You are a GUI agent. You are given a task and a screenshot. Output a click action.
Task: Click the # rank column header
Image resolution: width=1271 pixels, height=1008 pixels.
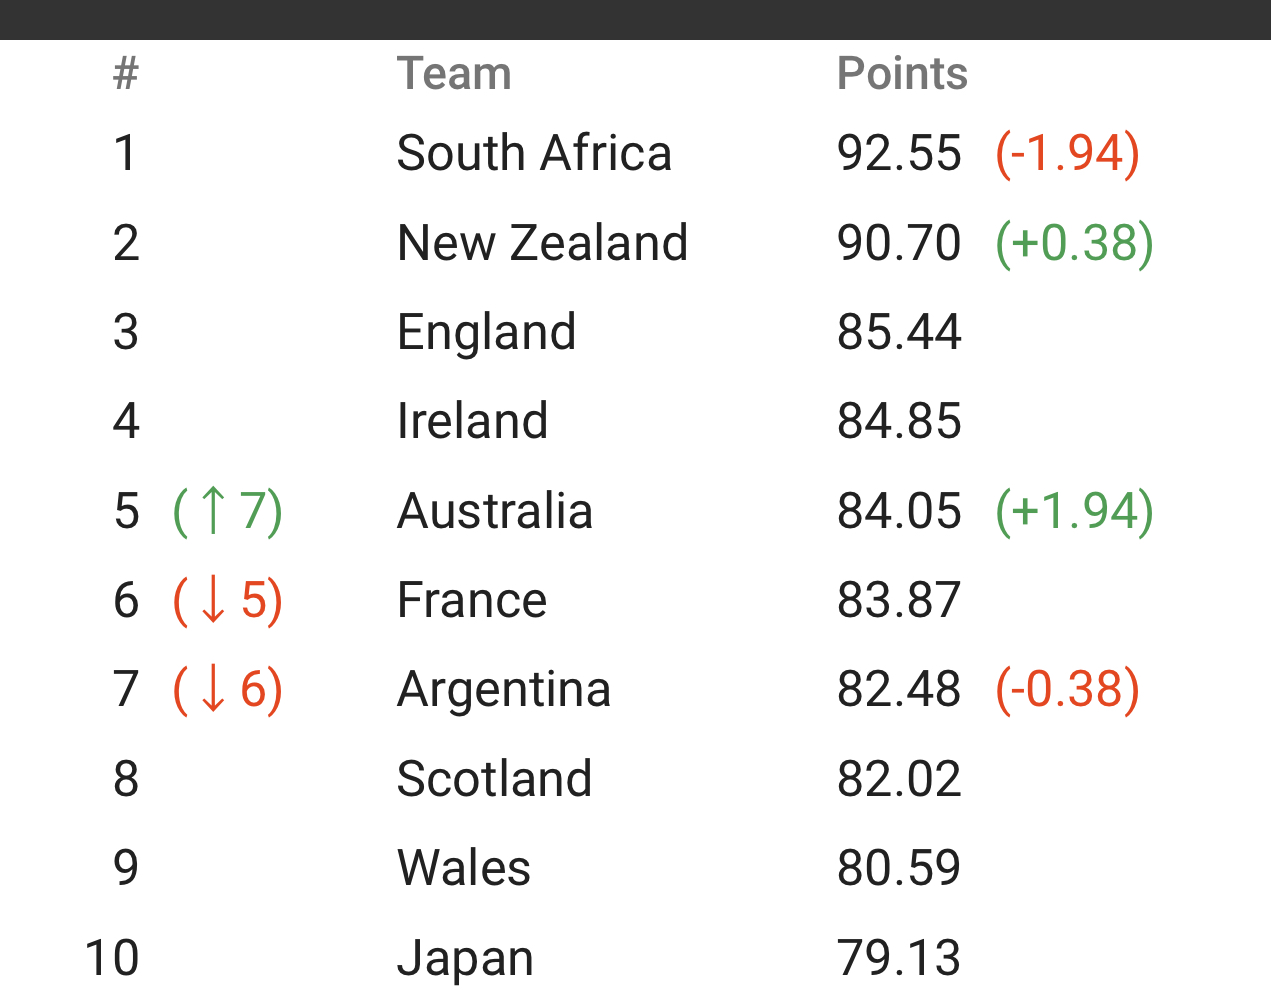click(x=126, y=74)
